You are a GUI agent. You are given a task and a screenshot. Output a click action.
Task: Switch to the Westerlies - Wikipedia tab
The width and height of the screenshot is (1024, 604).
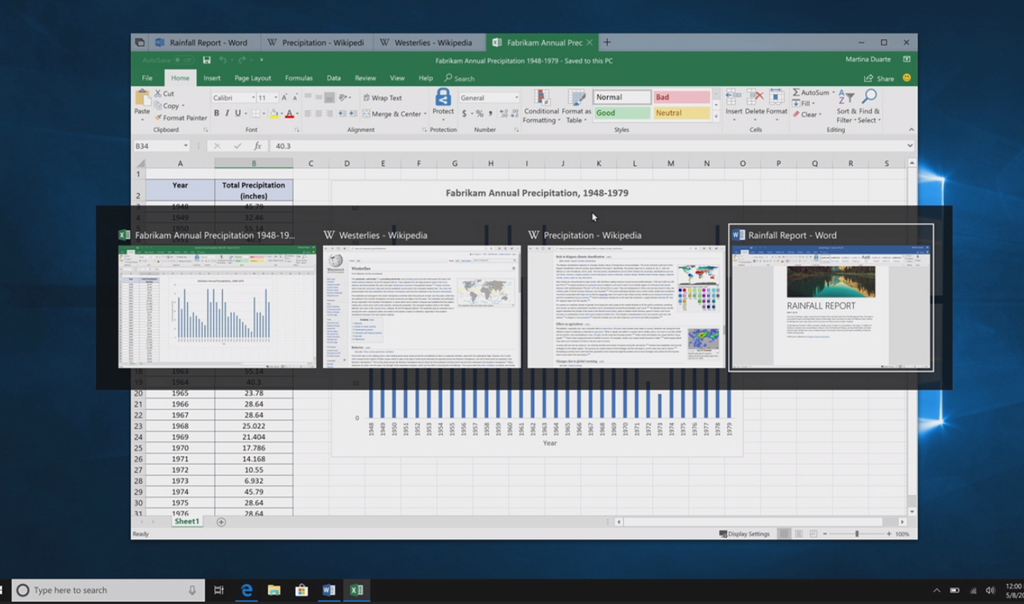tap(432, 43)
